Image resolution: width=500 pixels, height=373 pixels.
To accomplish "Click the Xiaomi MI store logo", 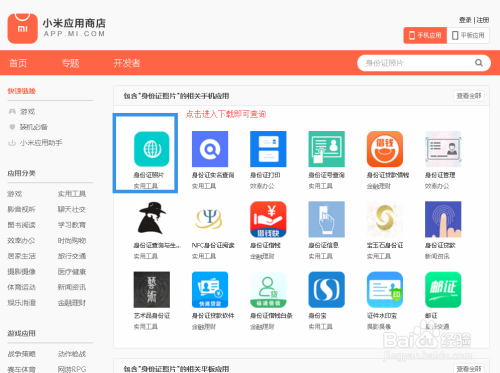I will [x=23, y=28].
